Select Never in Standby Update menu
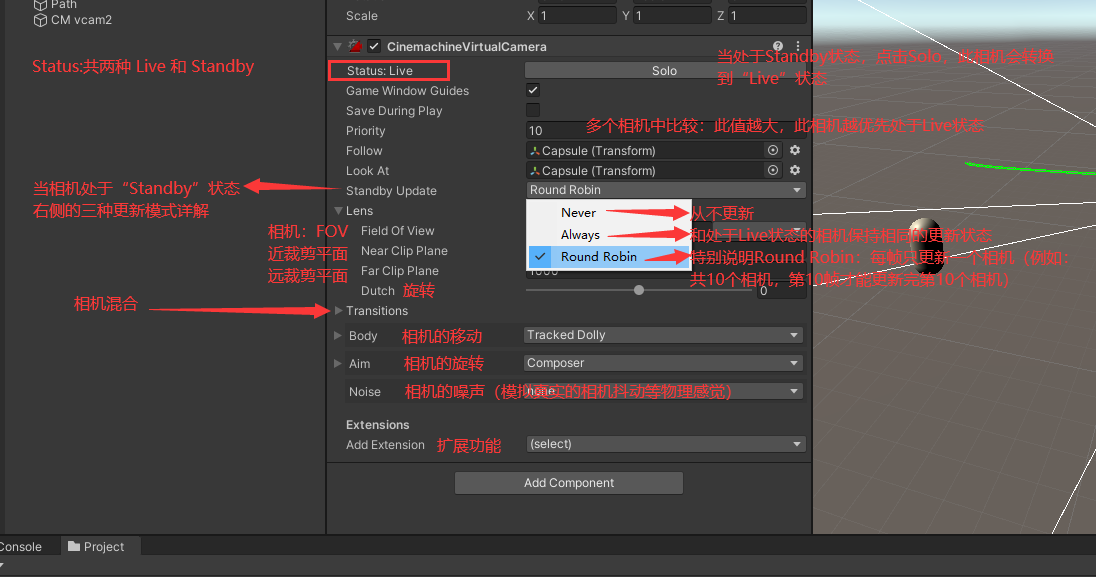Viewport: 1096px width, 577px height. pos(609,213)
